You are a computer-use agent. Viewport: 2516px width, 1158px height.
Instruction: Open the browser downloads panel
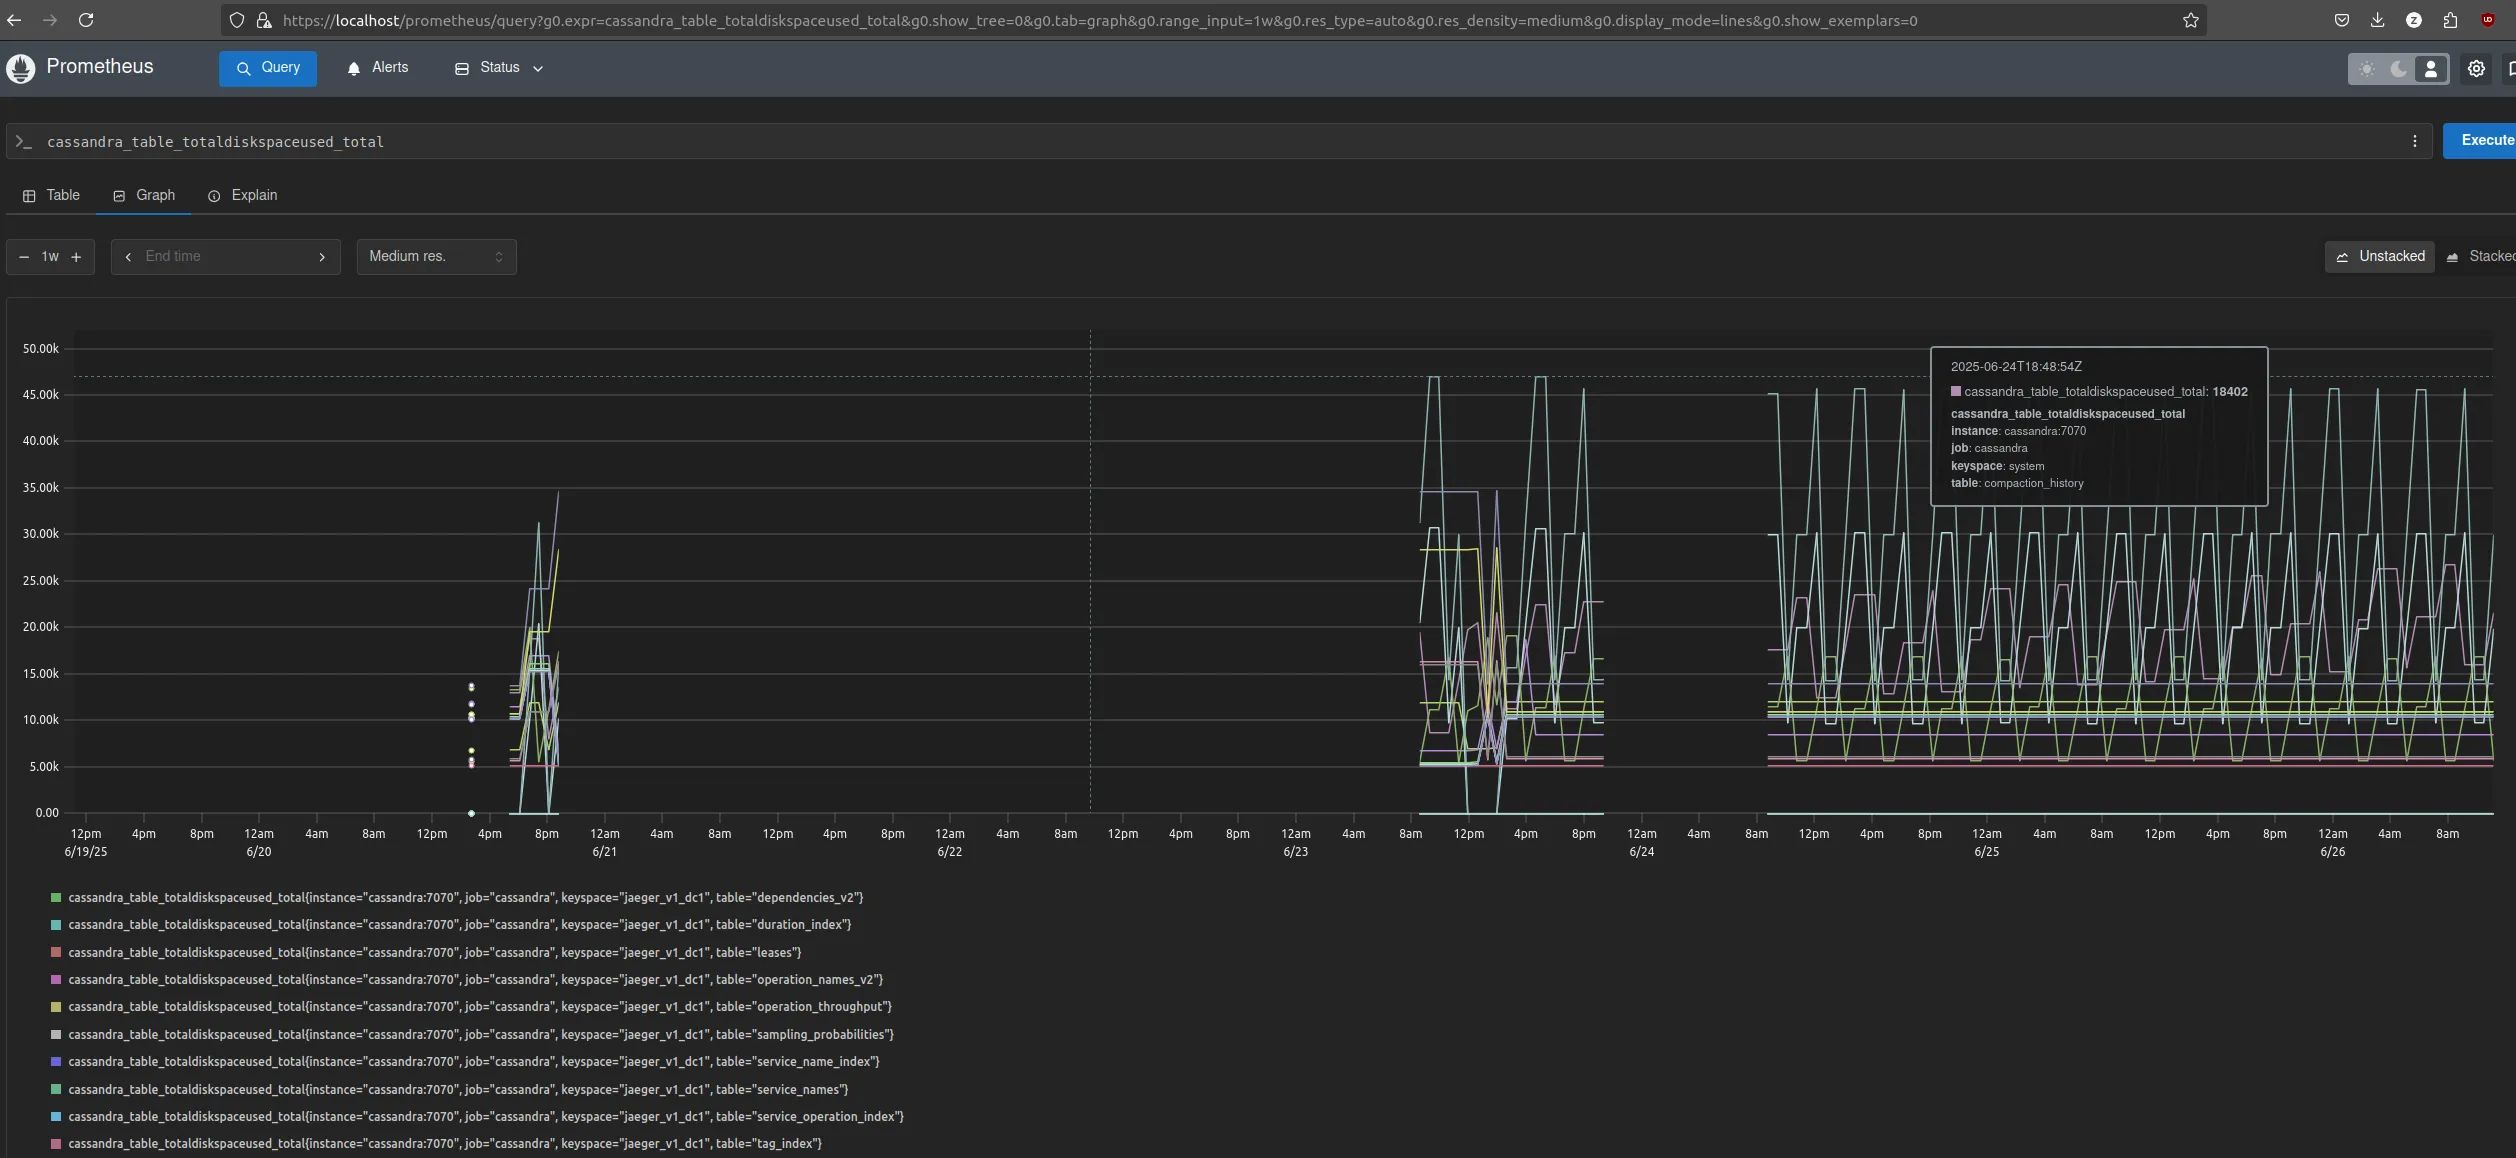pos(2377,20)
